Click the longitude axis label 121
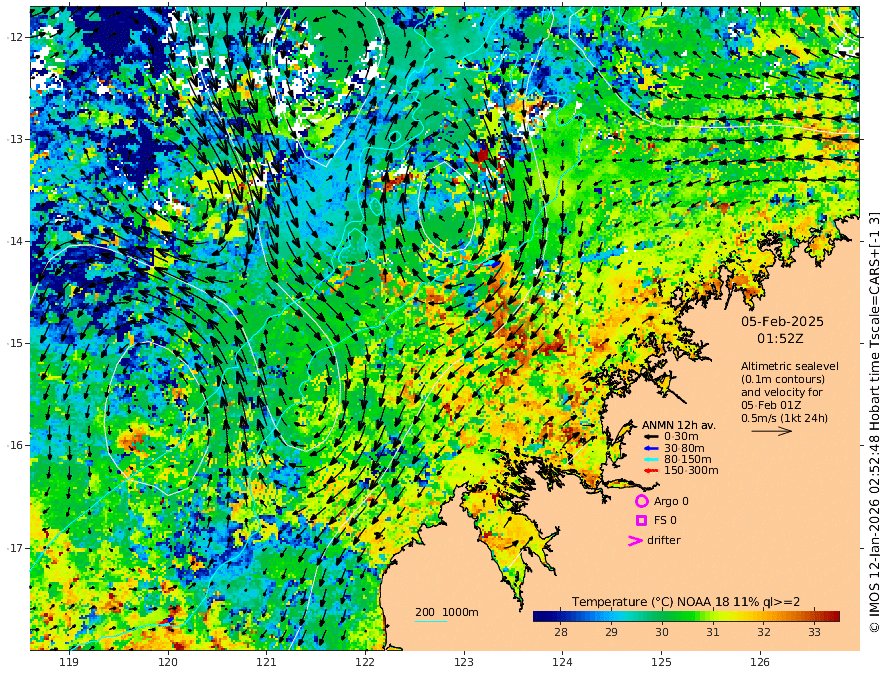 [x=267, y=663]
